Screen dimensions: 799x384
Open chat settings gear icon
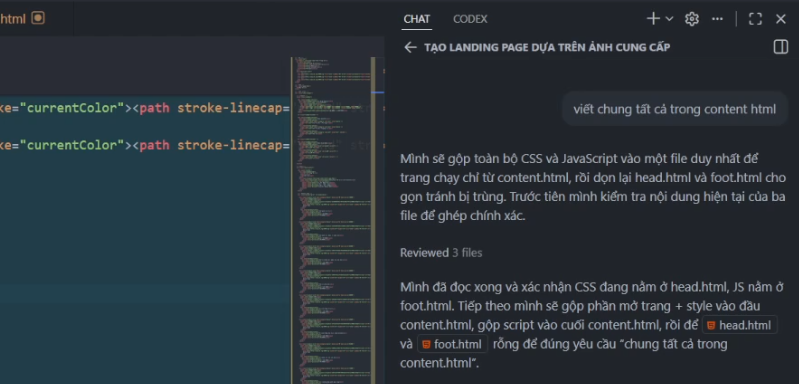click(x=691, y=19)
